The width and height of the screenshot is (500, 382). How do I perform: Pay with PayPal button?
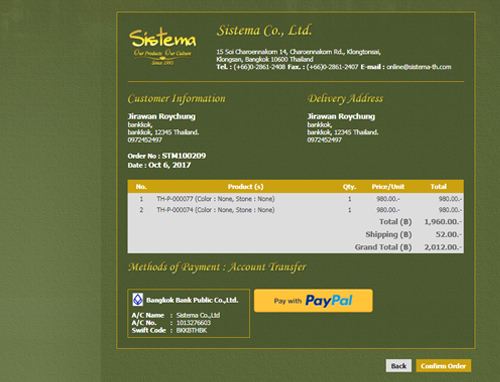click(313, 301)
